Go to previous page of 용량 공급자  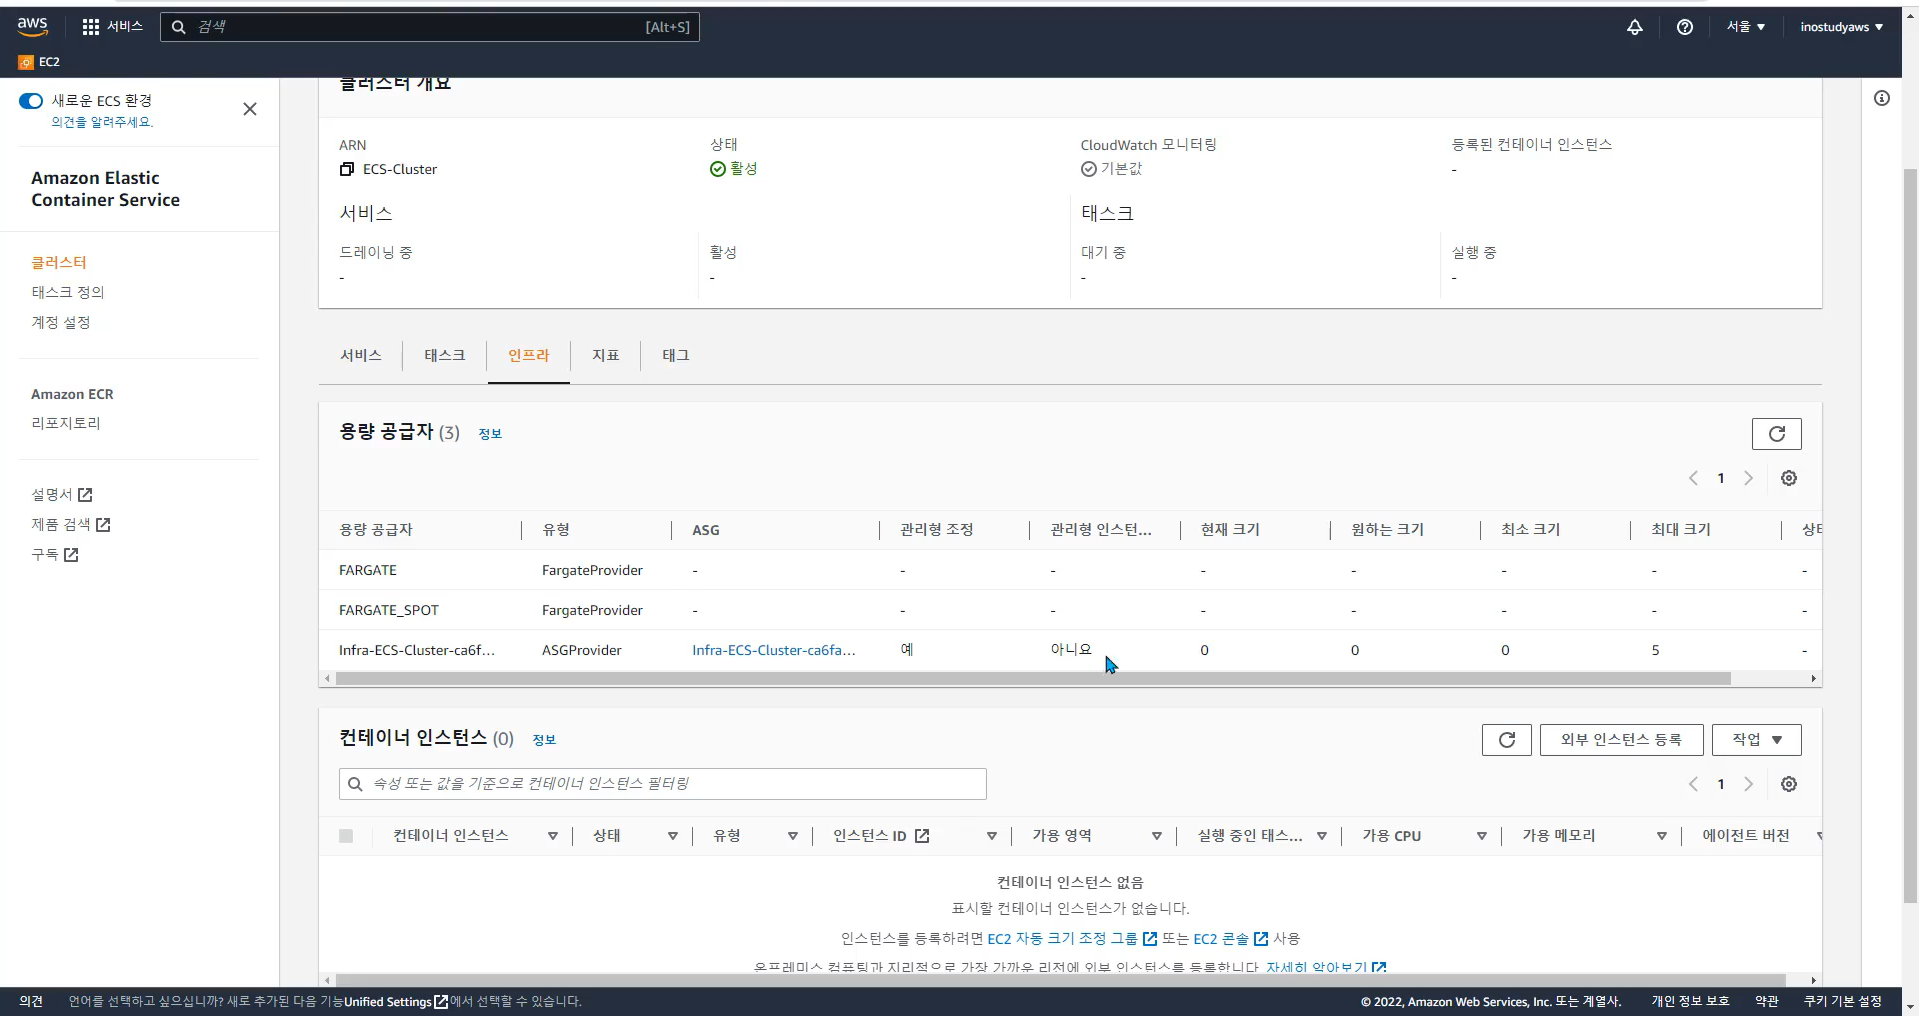coord(1693,478)
